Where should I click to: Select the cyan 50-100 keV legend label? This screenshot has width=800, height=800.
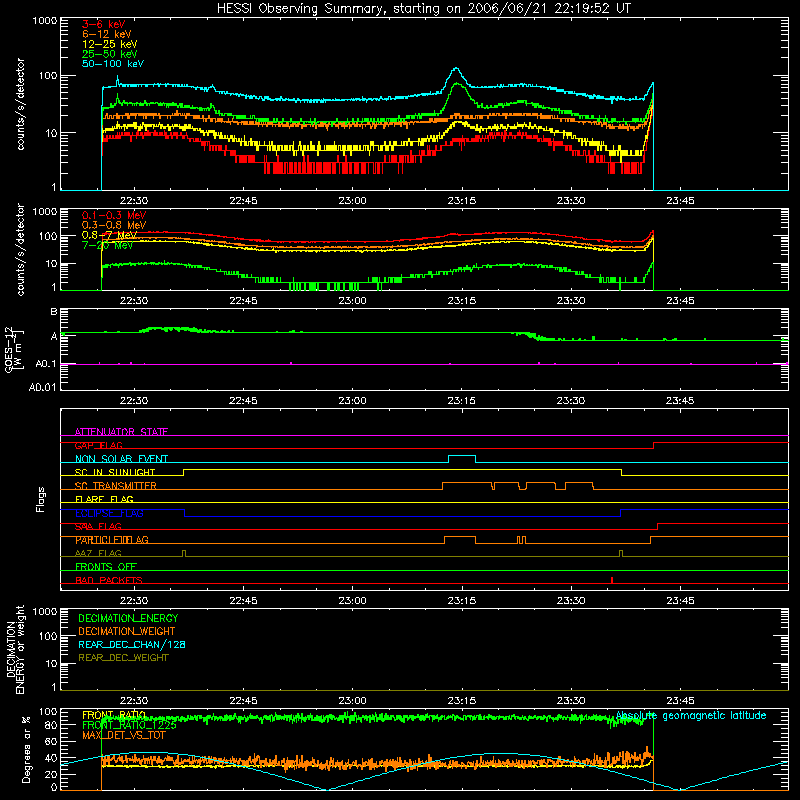(x=113, y=64)
